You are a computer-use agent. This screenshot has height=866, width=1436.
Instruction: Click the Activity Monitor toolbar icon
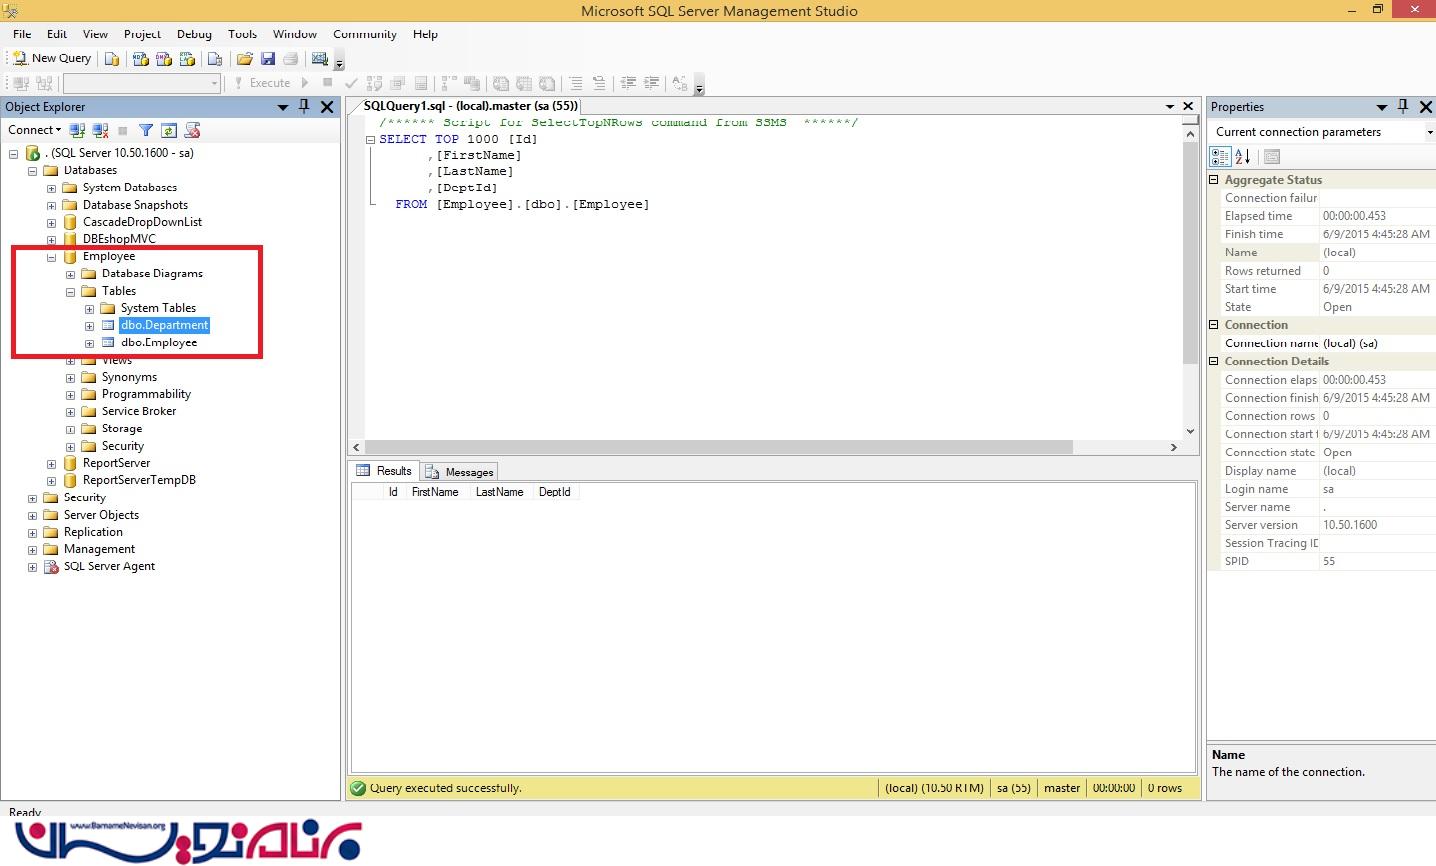point(320,59)
